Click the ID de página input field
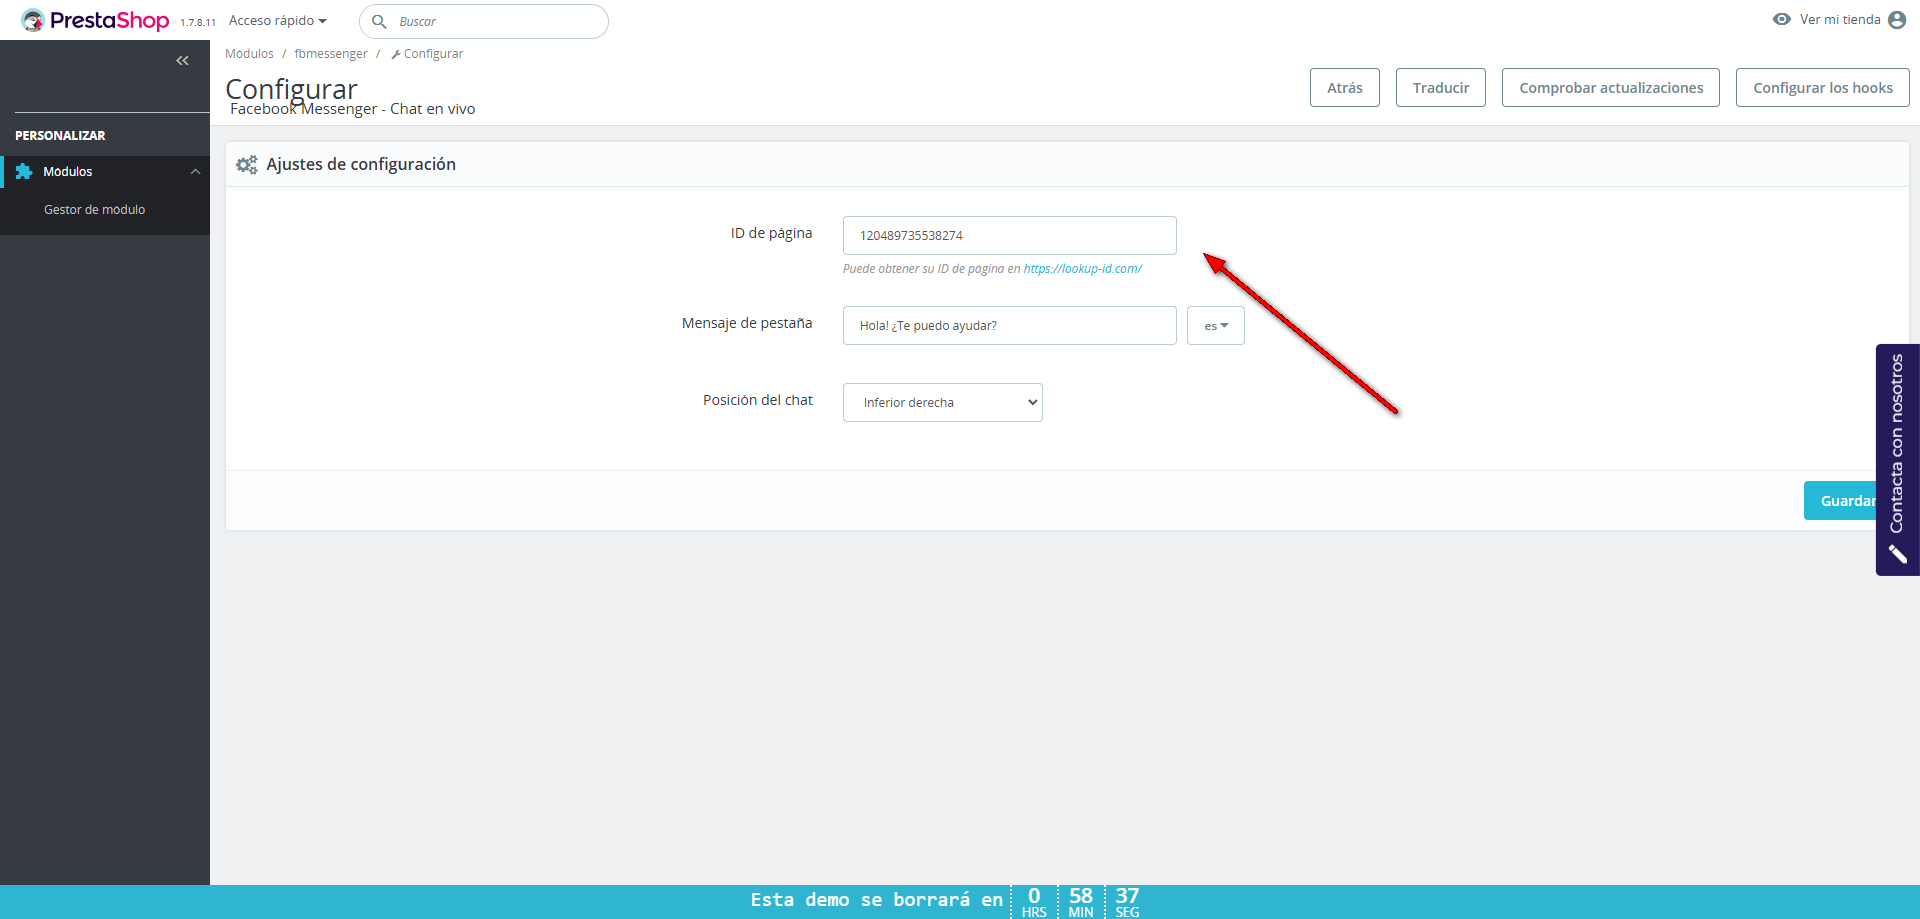Screen dimensions: 1920x919 [1010, 236]
